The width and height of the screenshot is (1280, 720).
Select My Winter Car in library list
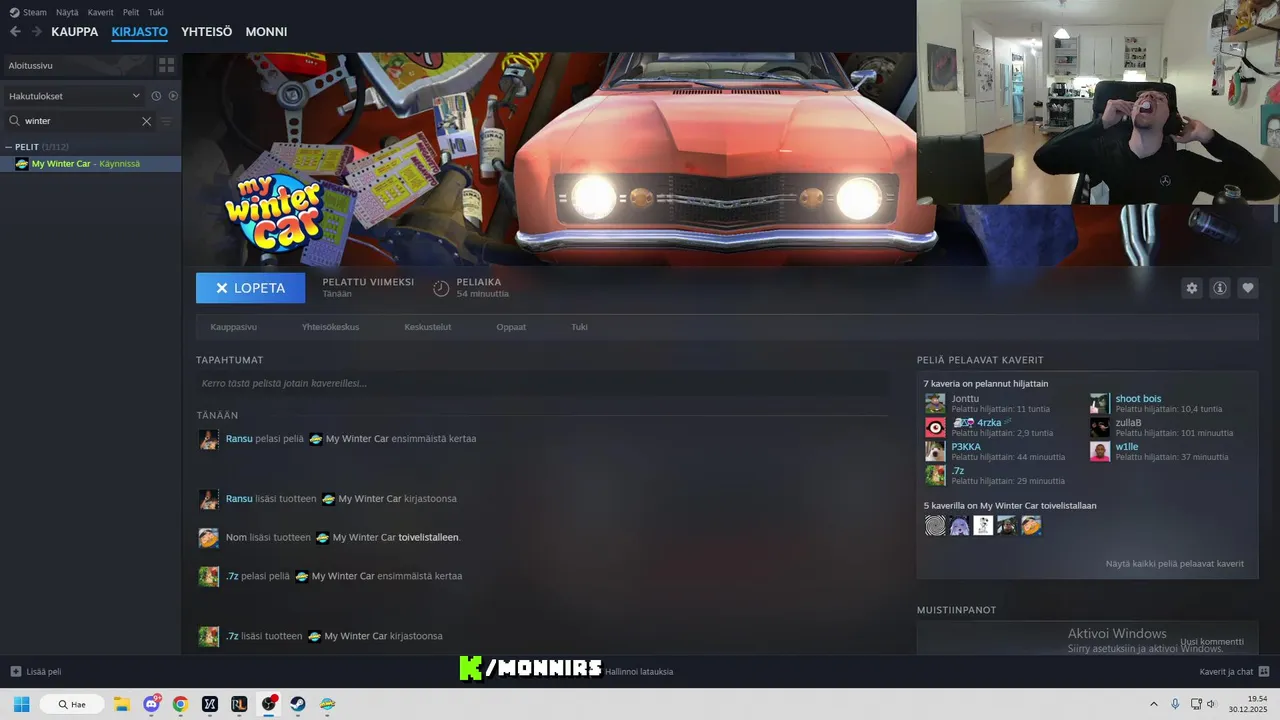[90, 164]
